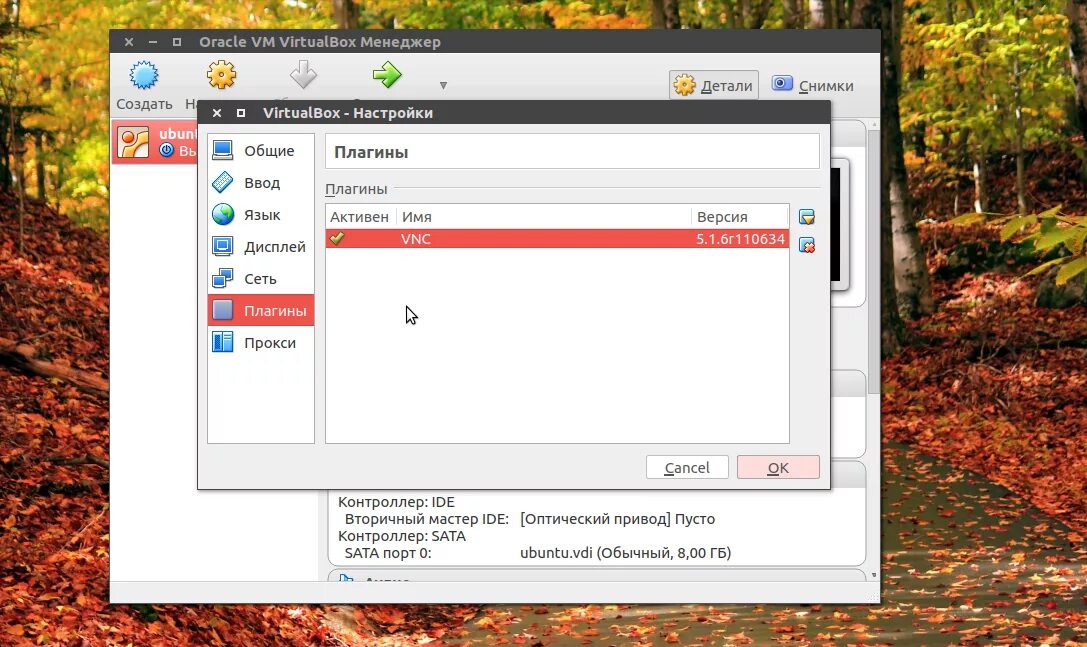Viewport: 1087px width, 647px height.
Task: Start the VM with the green arrow icon
Action: pos(387,74)
